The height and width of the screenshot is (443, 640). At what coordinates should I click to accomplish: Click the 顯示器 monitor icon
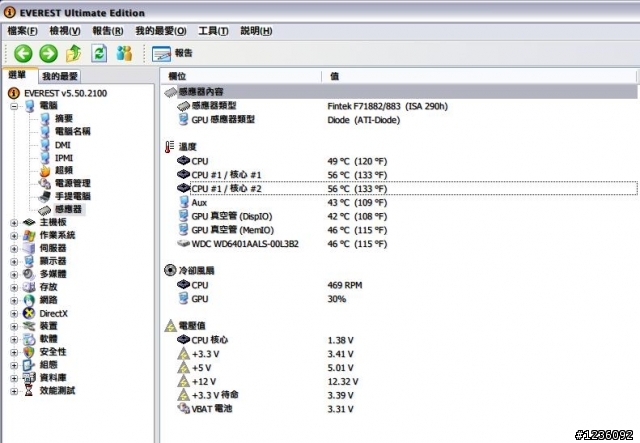[x=29, y=261]
